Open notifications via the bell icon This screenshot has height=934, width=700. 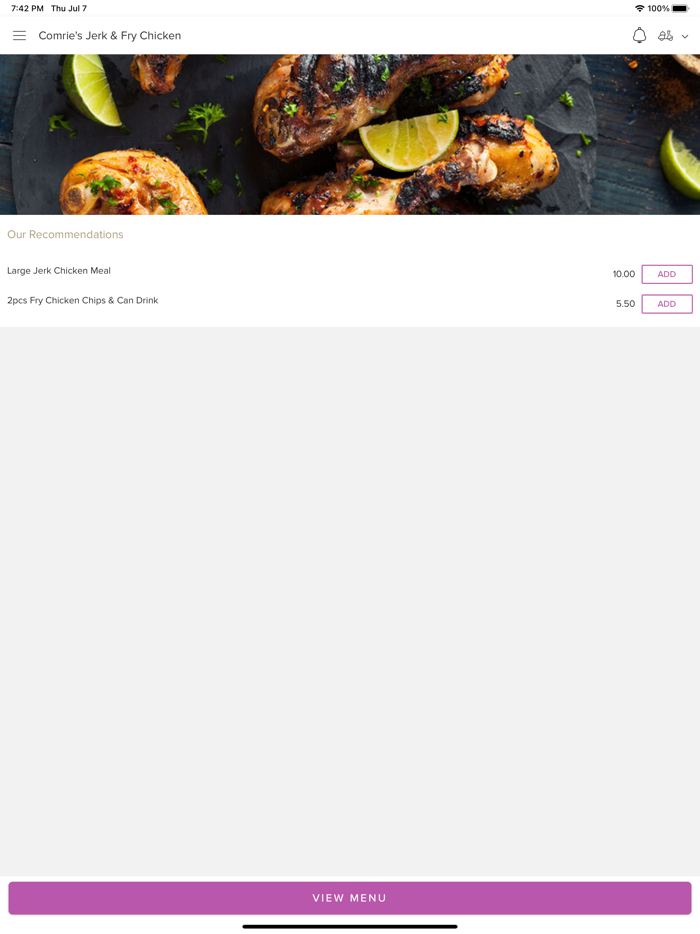[x=639, y=36]
